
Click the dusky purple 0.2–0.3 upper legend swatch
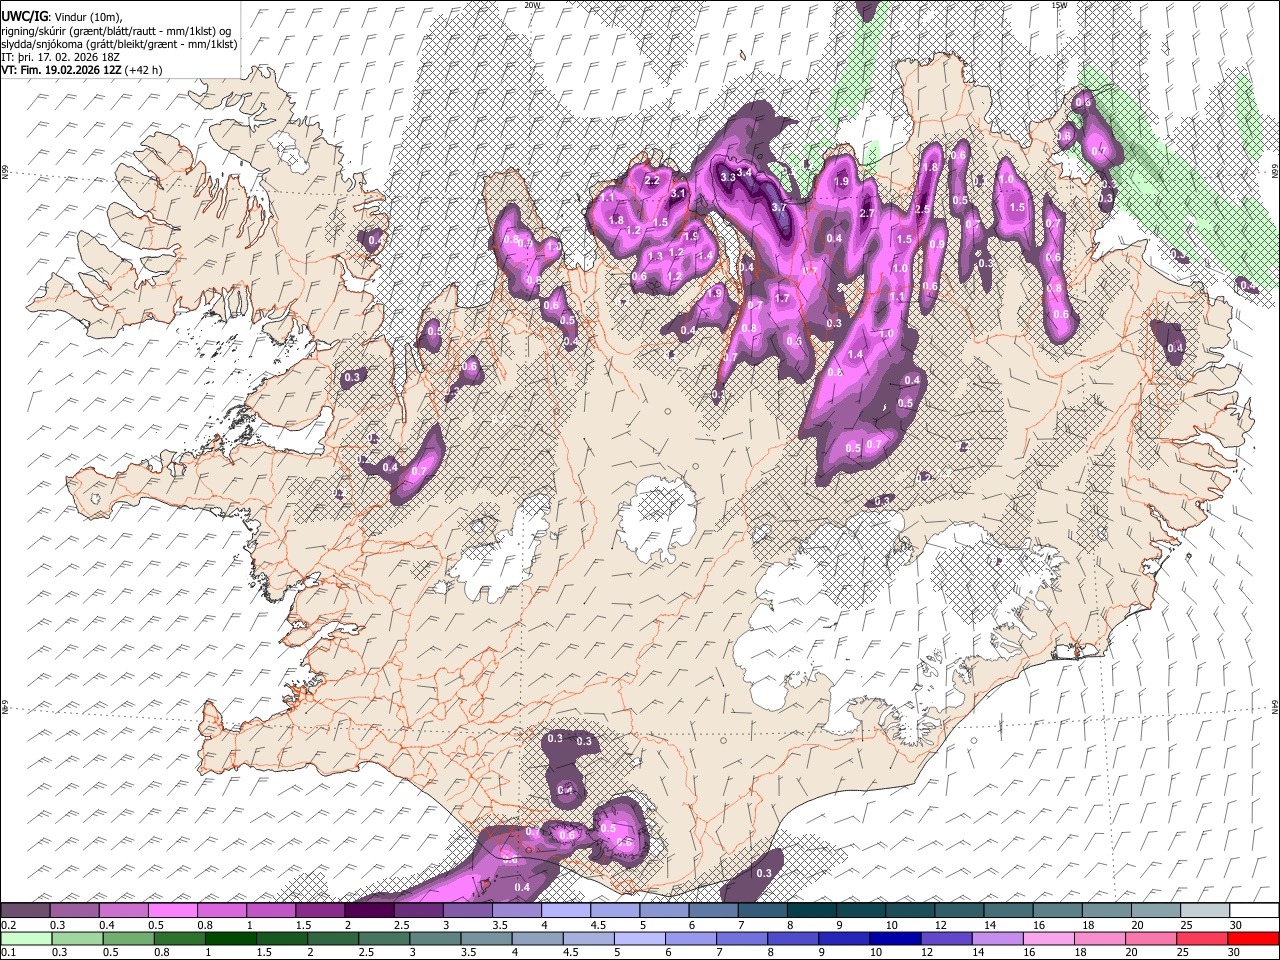[25, 911]
